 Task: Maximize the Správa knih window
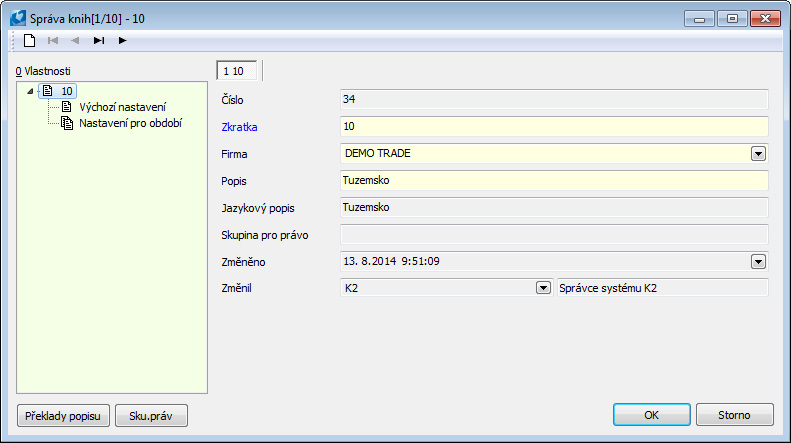[x=732, y=19]
